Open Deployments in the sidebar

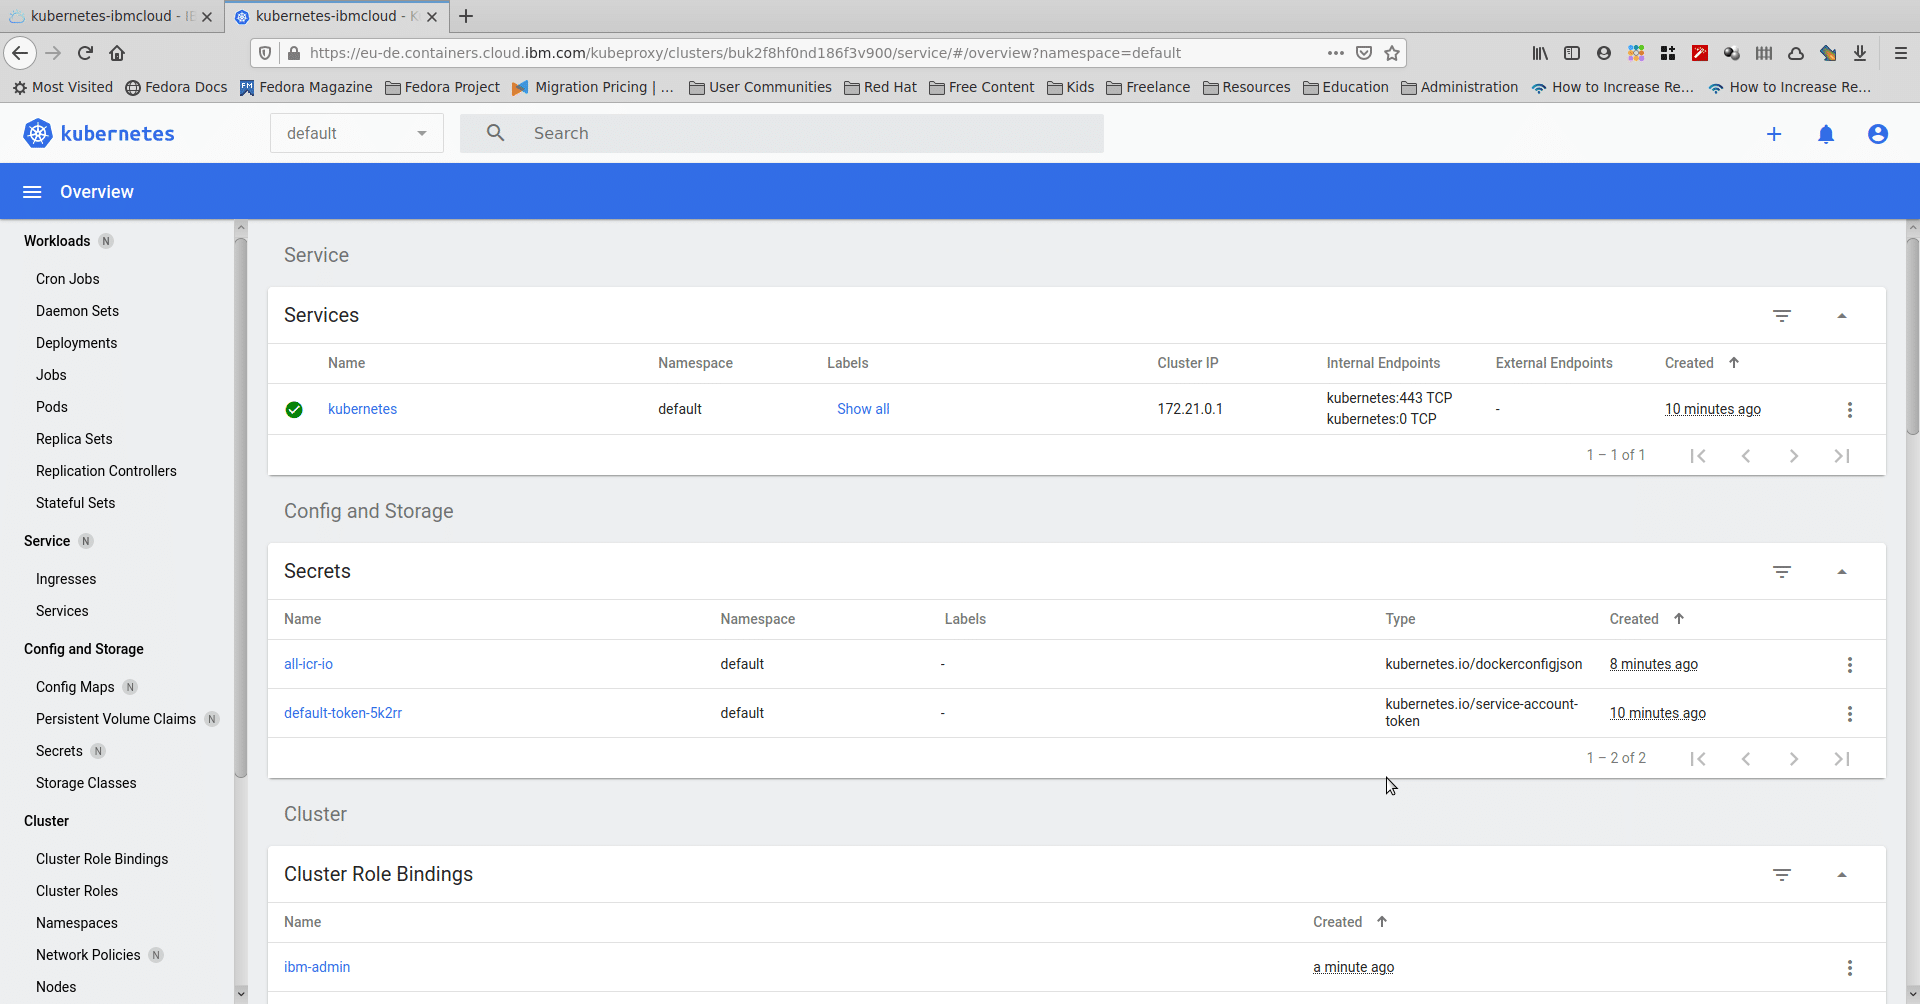click(76, 343)
